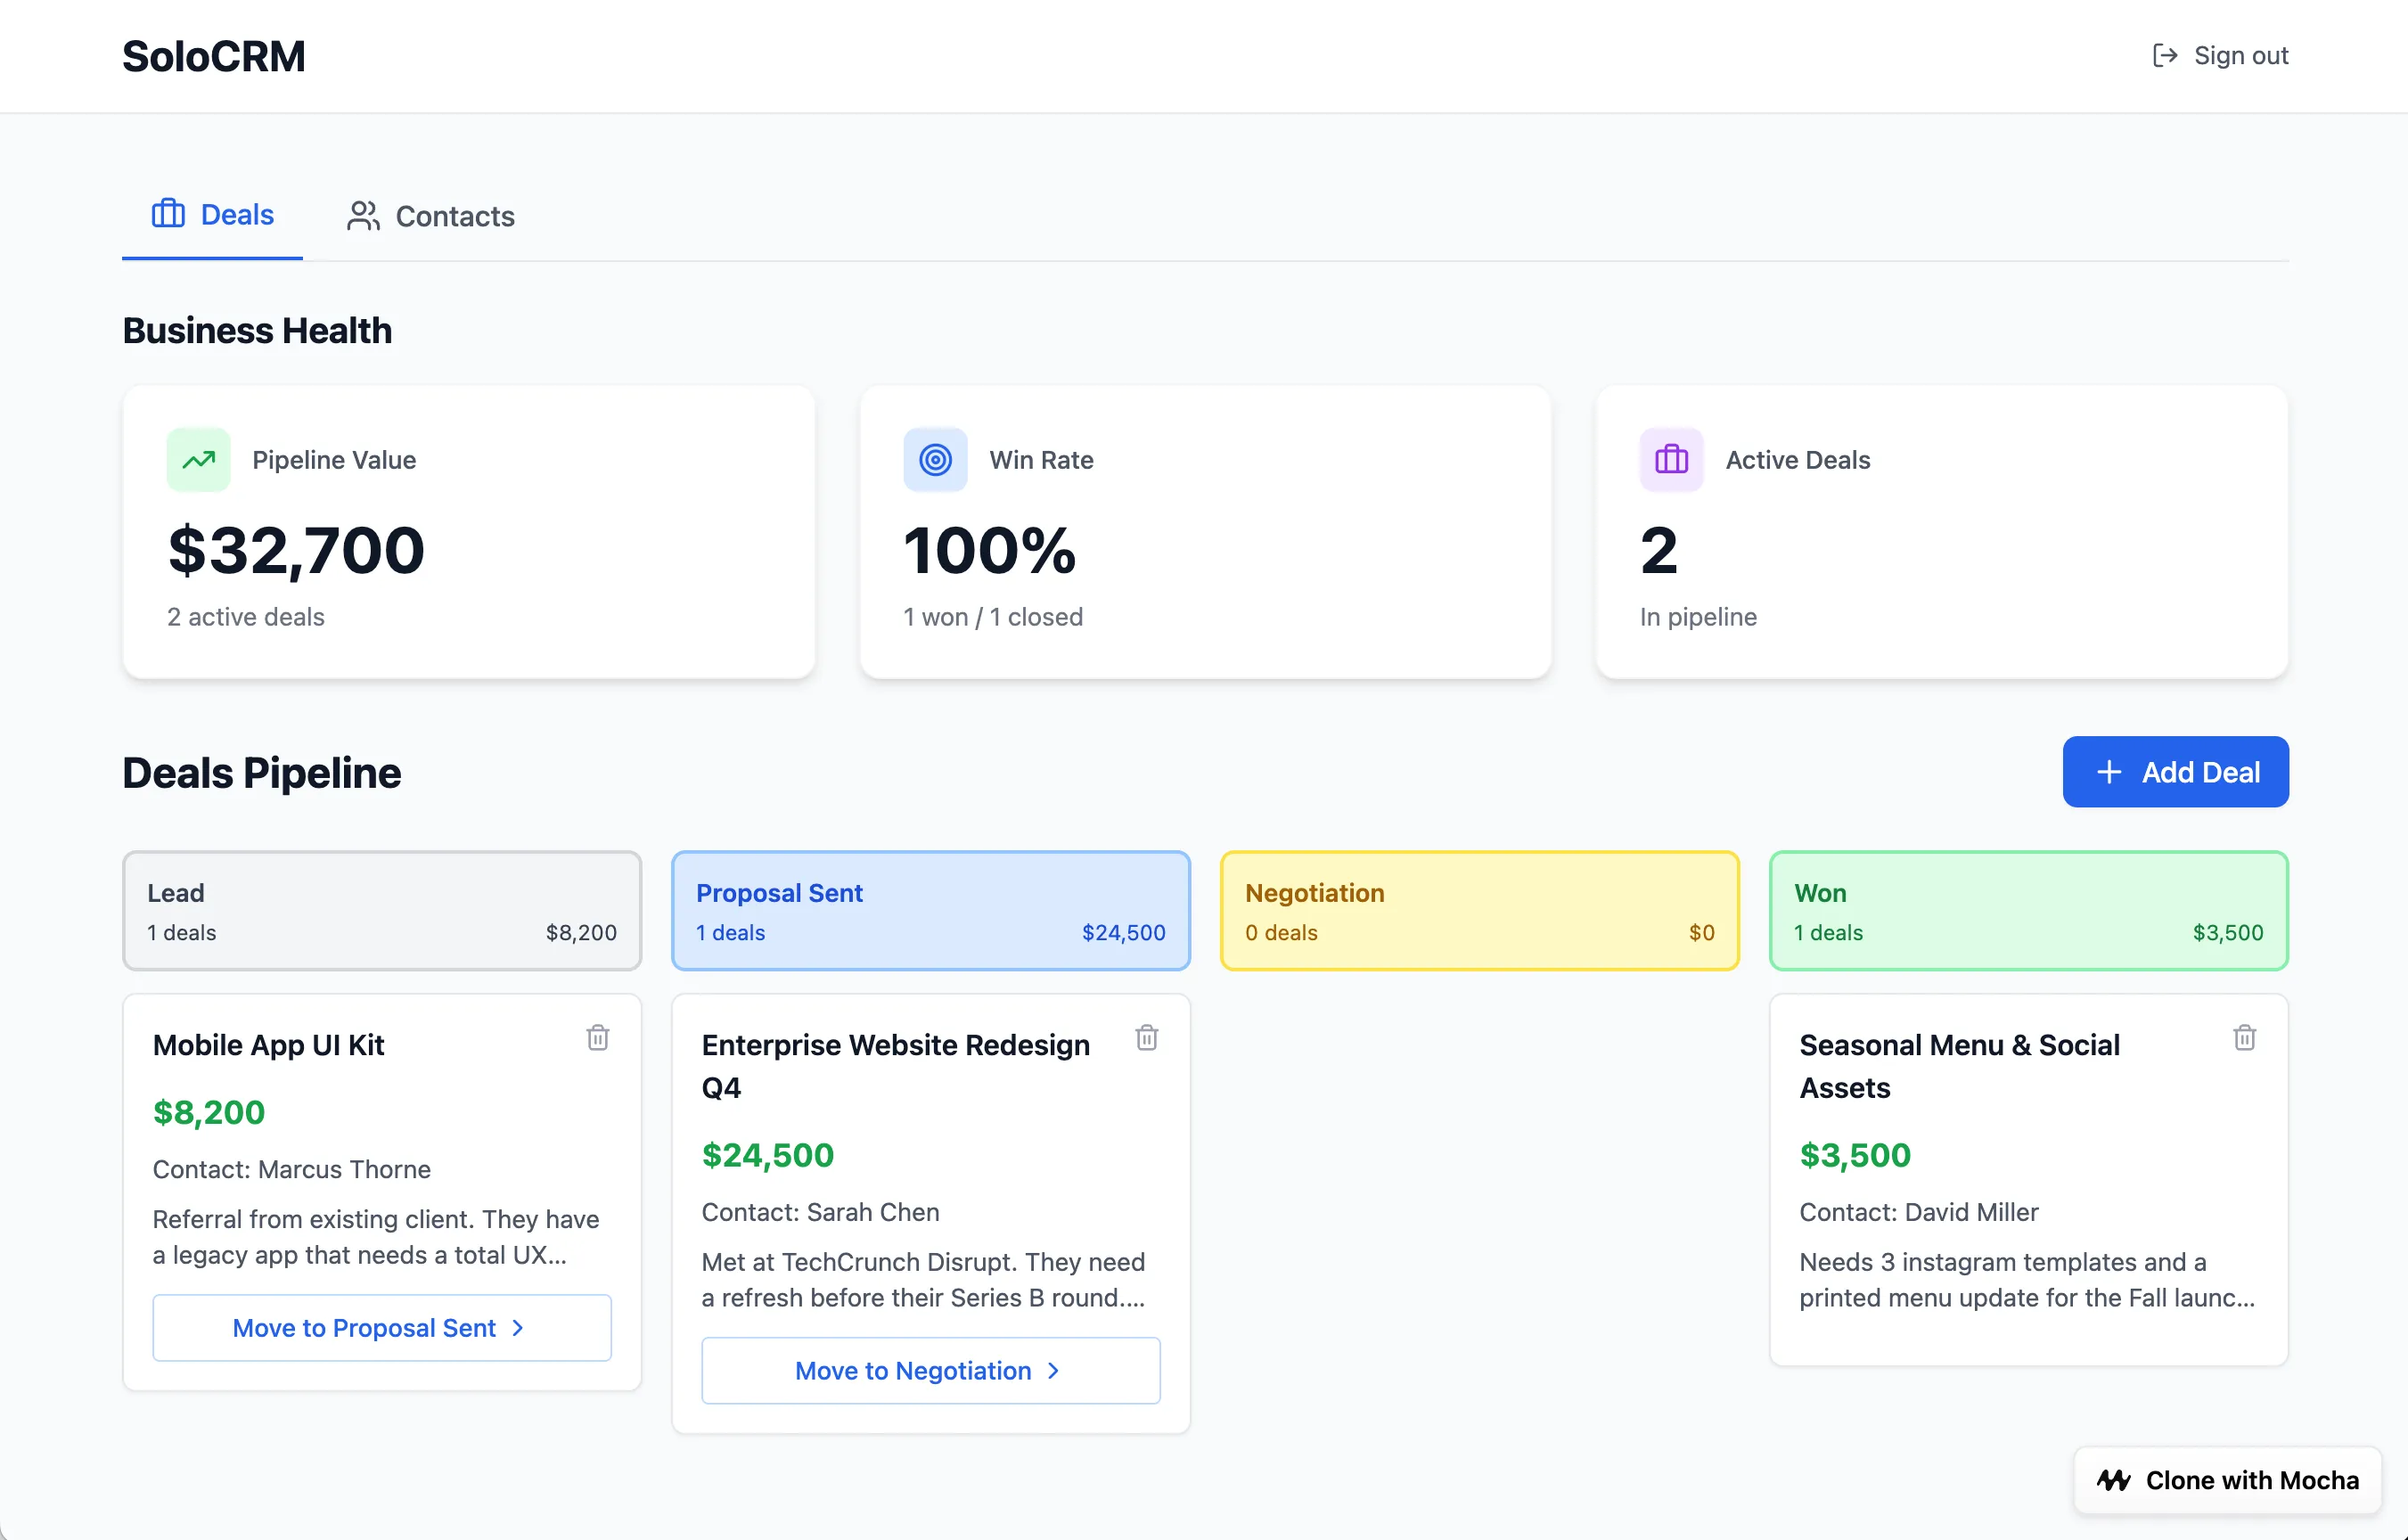
Task: Remove the Seasonal Menu & Social Assets deal
Action: tap(2245, 1039)
